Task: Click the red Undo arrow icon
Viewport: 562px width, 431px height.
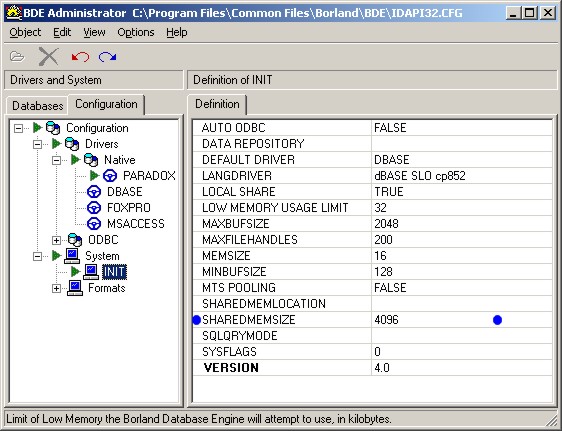Action: tap(80, 57)
